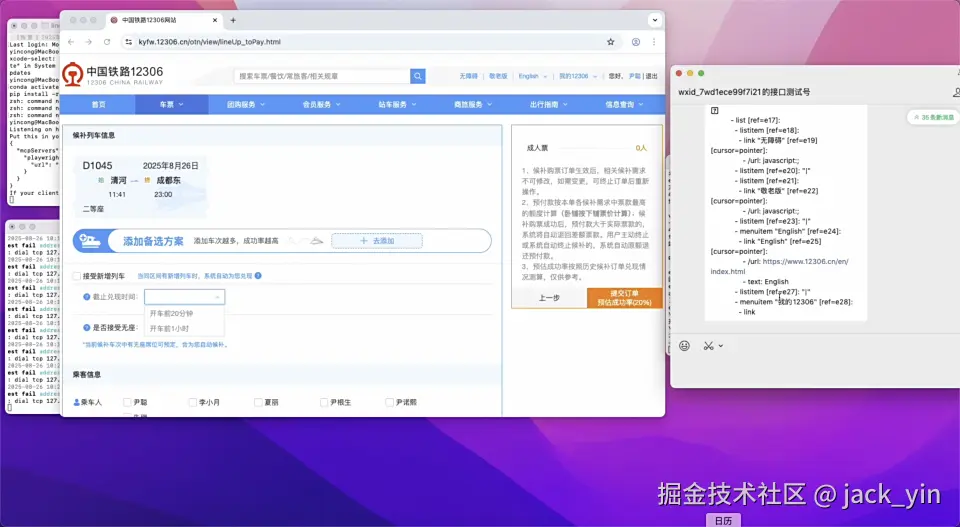This screenshot has height=527, width=960.
Task: Expand the 站车服务 navigation menu
Action: click(x=397, y=105)
